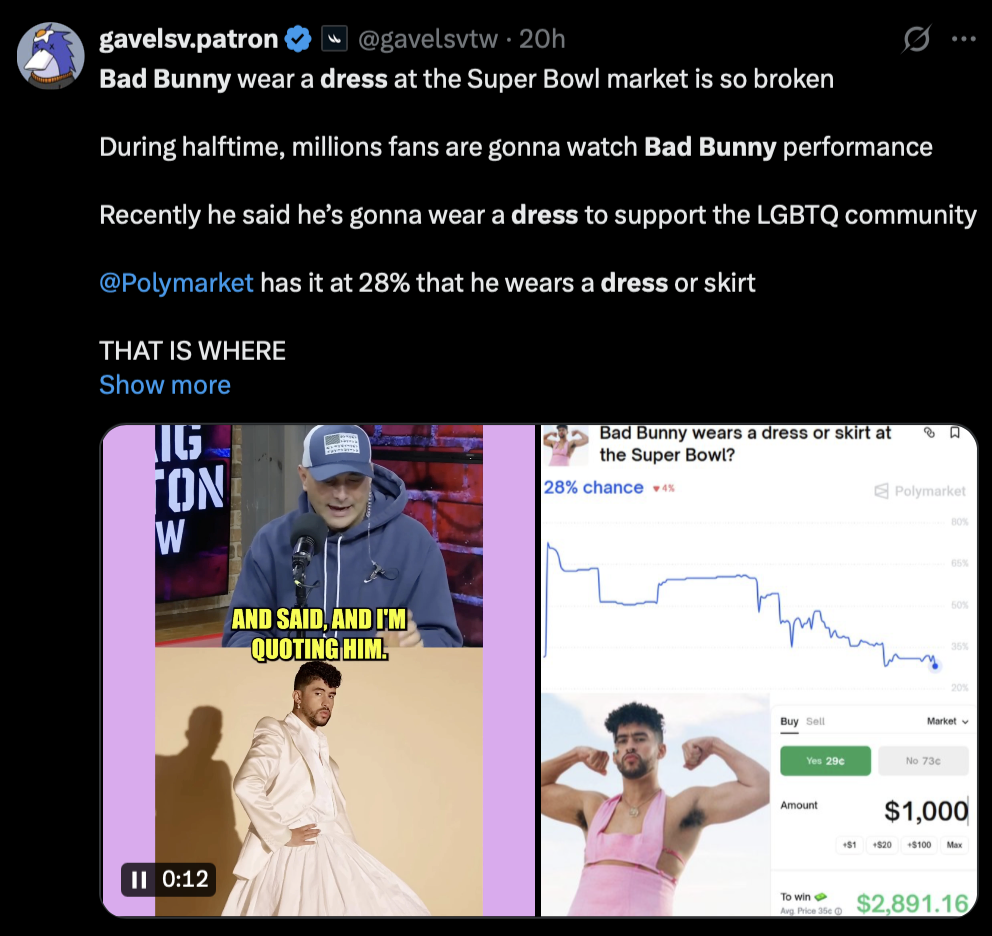Select the No 73¢ option
992x936 pixels.
click(923, 761)
